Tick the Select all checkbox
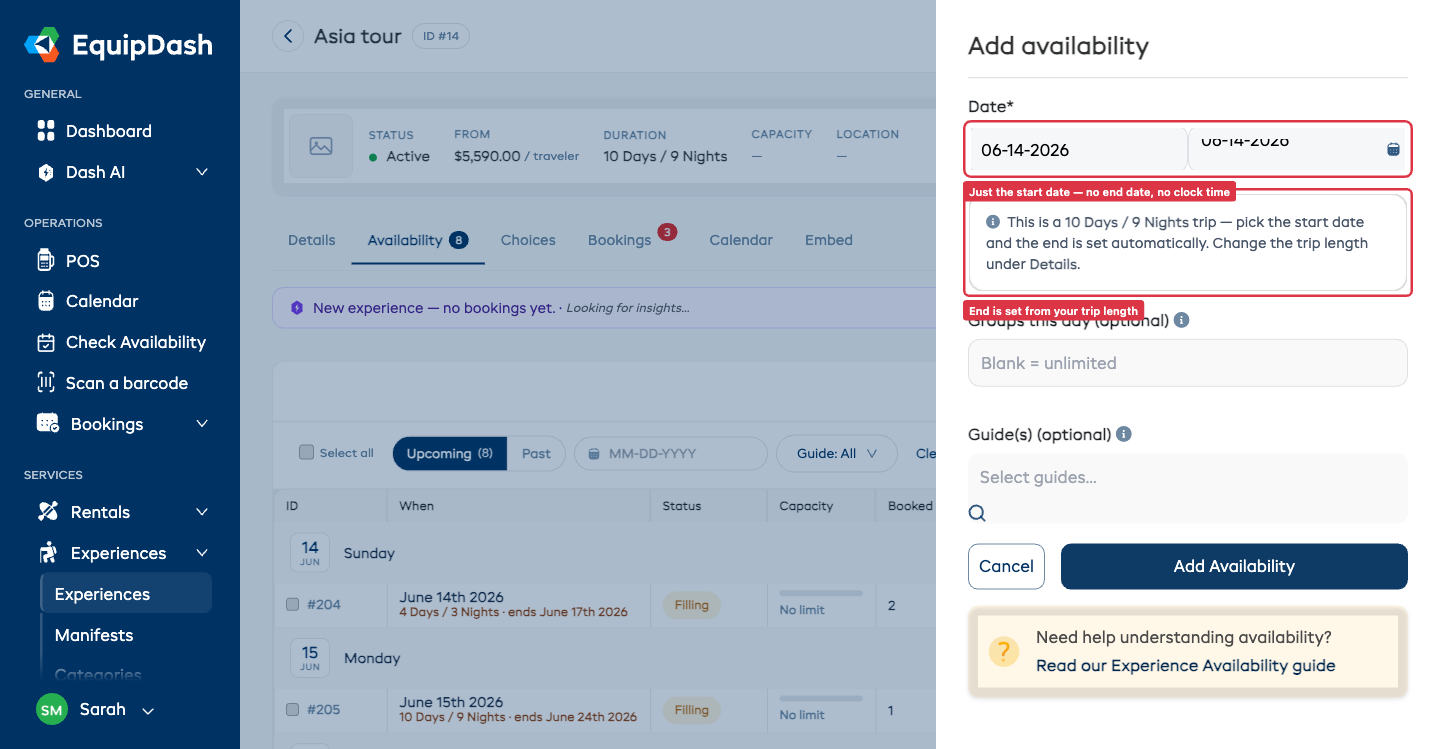1440x749 pixels. (x=306, y=452)
